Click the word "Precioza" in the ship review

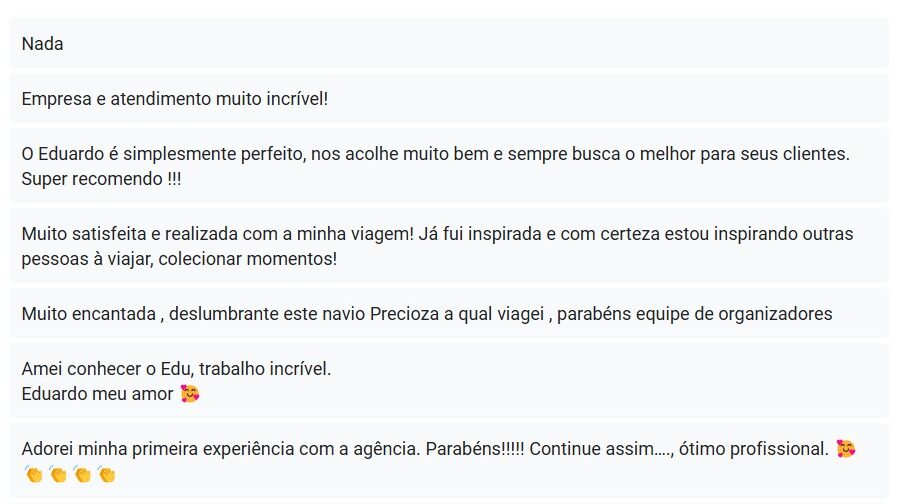[x=406, y=314]
